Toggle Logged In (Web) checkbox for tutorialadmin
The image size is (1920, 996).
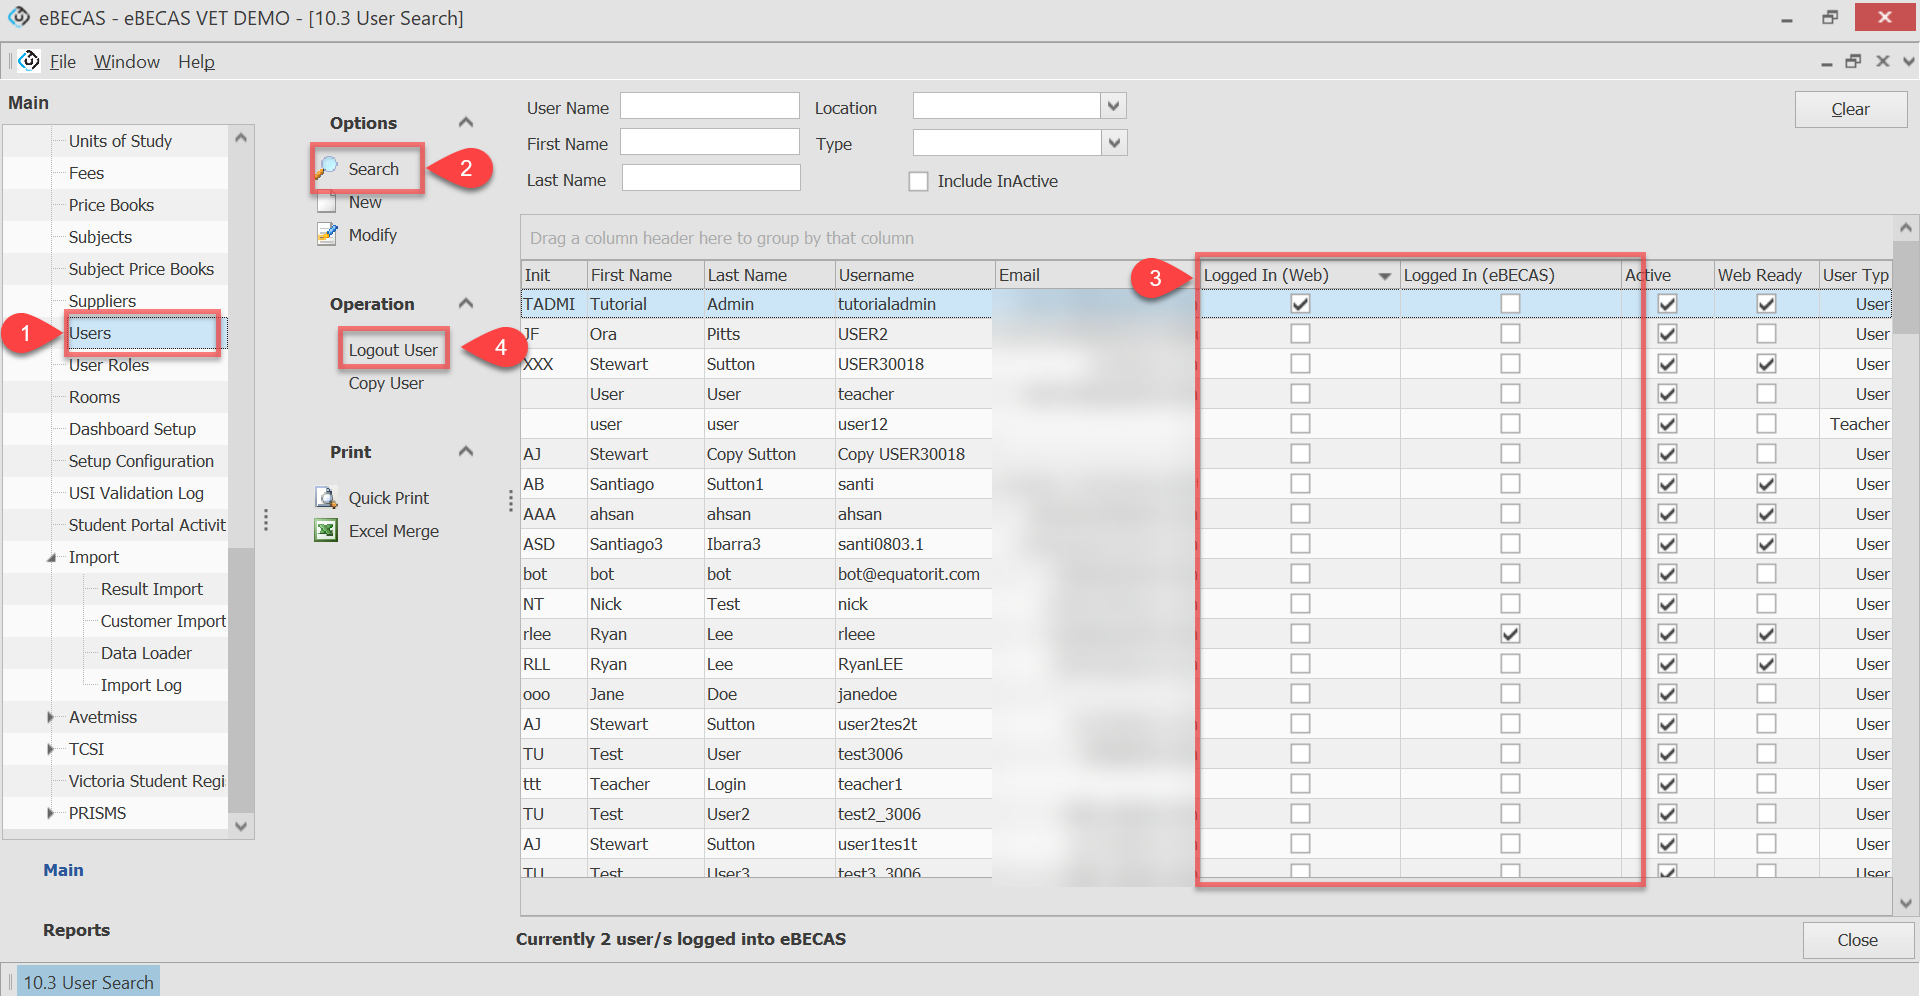click(1300, 304)
